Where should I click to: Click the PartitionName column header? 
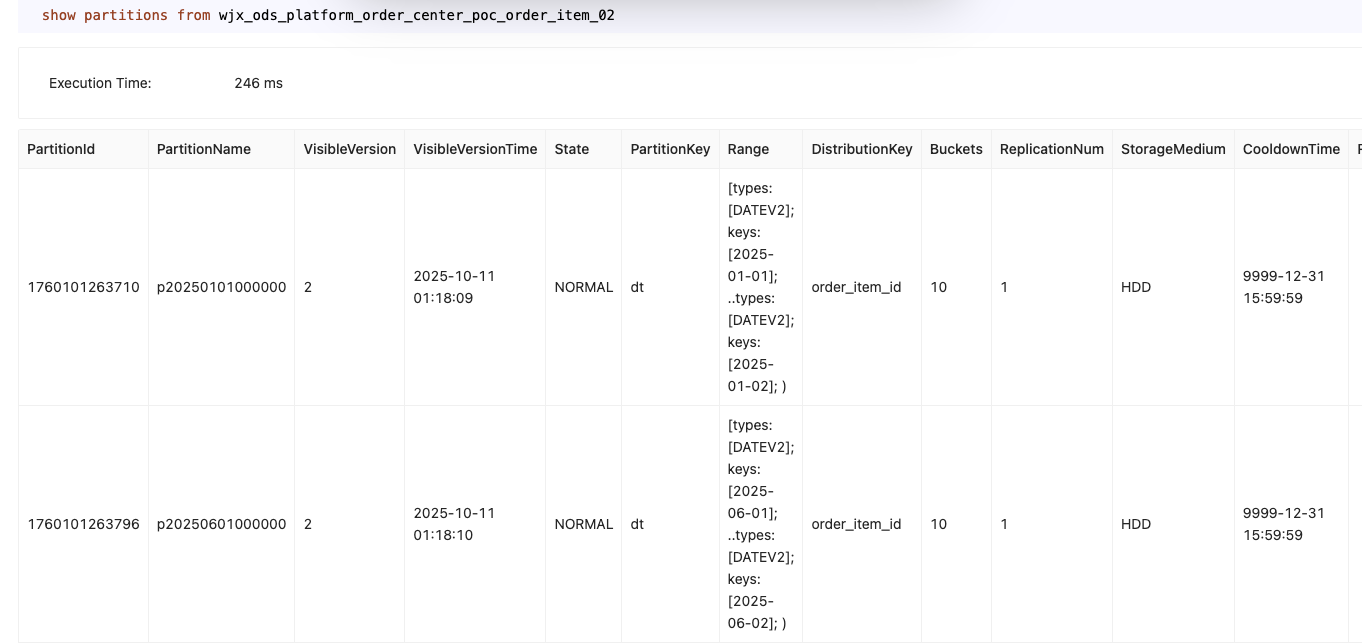204,149
